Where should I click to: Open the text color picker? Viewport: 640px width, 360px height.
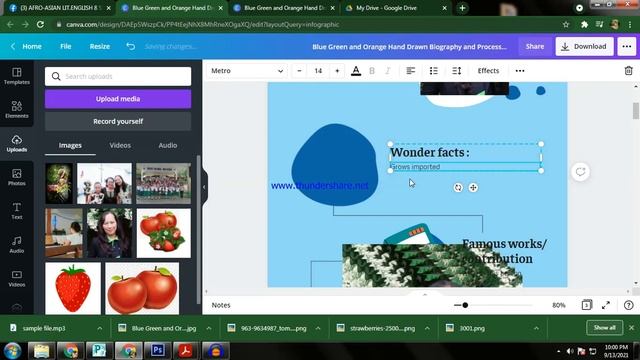pyautogui.click(x=356, y=71)
